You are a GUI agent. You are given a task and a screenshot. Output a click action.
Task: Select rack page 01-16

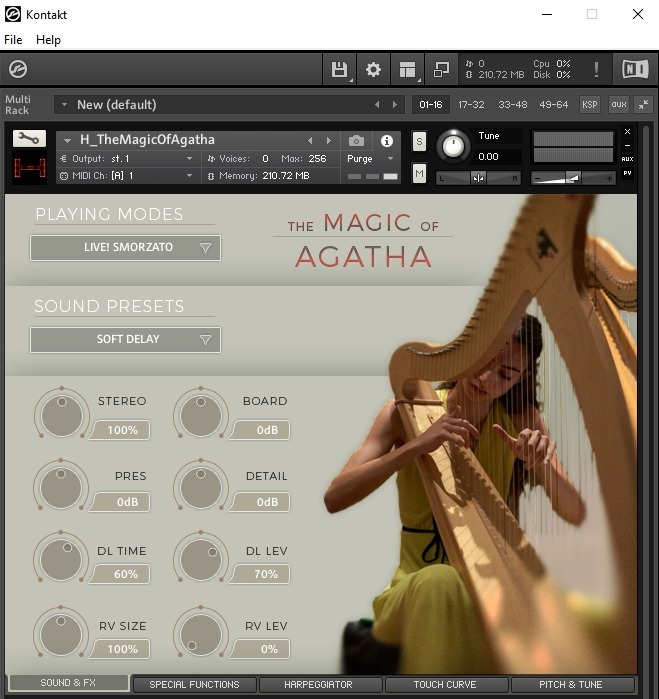(x=431, y=105)
